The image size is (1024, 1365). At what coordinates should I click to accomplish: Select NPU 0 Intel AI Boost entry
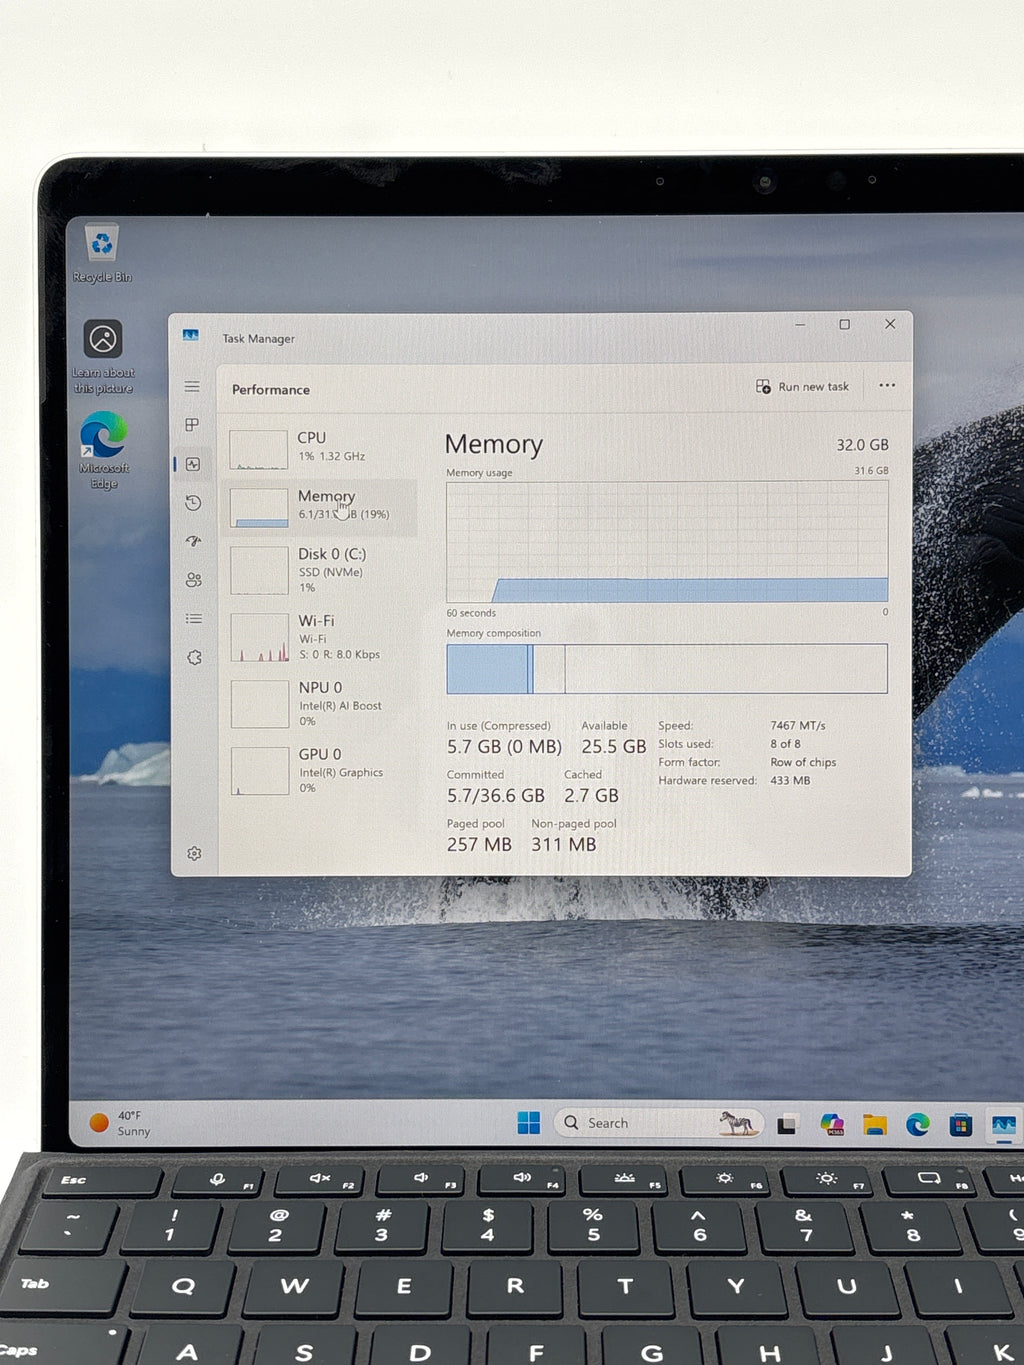(x=319, y=704)
